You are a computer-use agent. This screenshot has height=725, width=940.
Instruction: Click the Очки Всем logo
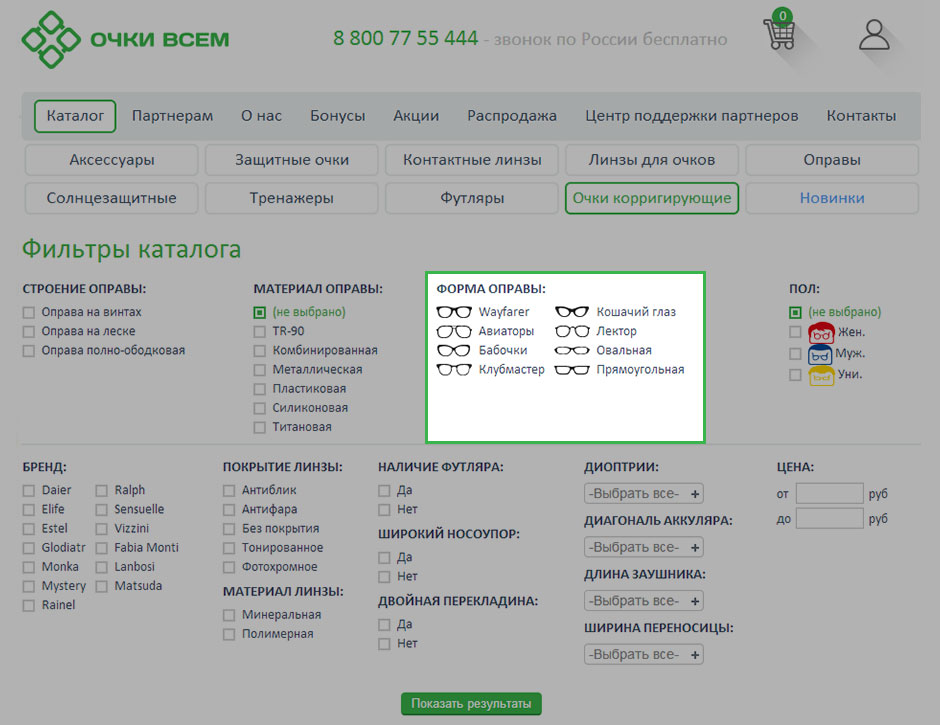point(126,40)
